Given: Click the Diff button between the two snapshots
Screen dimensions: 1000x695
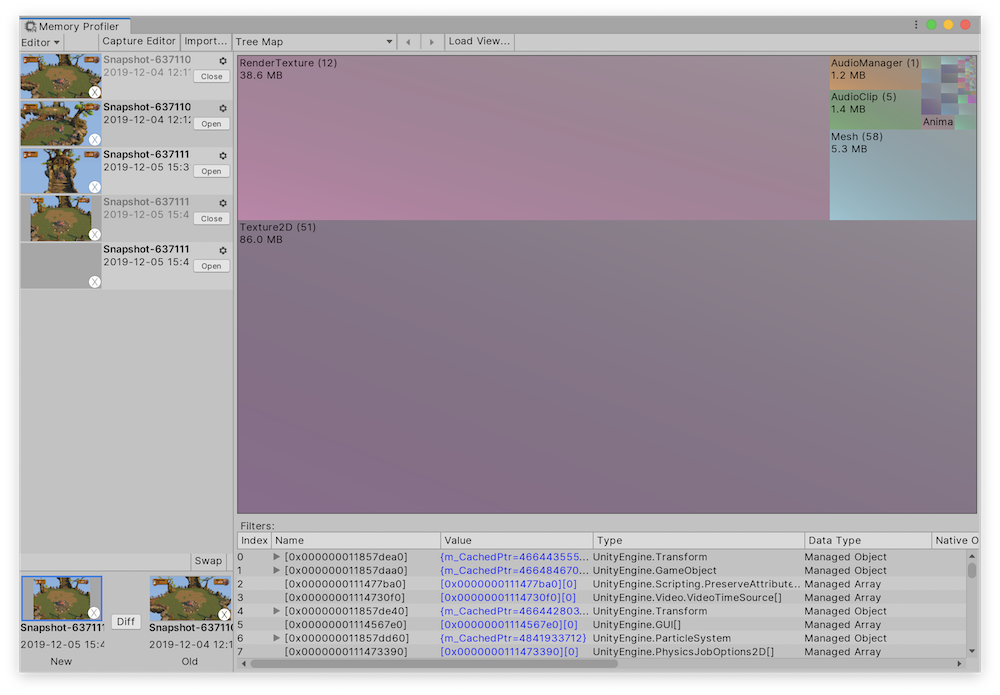Looking at the screenshot, I should 126,621.
